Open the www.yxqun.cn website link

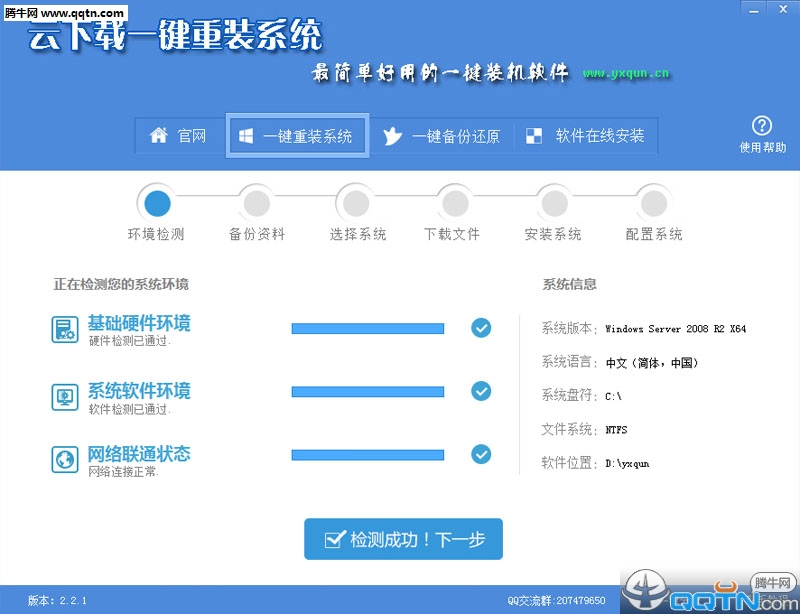pos(626,73)
